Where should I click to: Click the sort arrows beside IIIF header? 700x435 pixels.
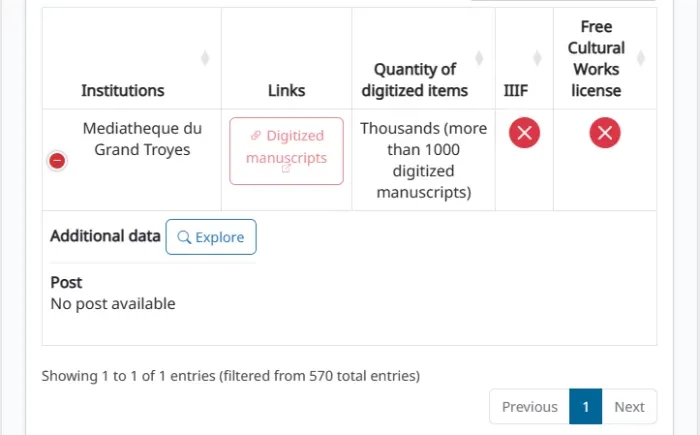coord(538,58)
